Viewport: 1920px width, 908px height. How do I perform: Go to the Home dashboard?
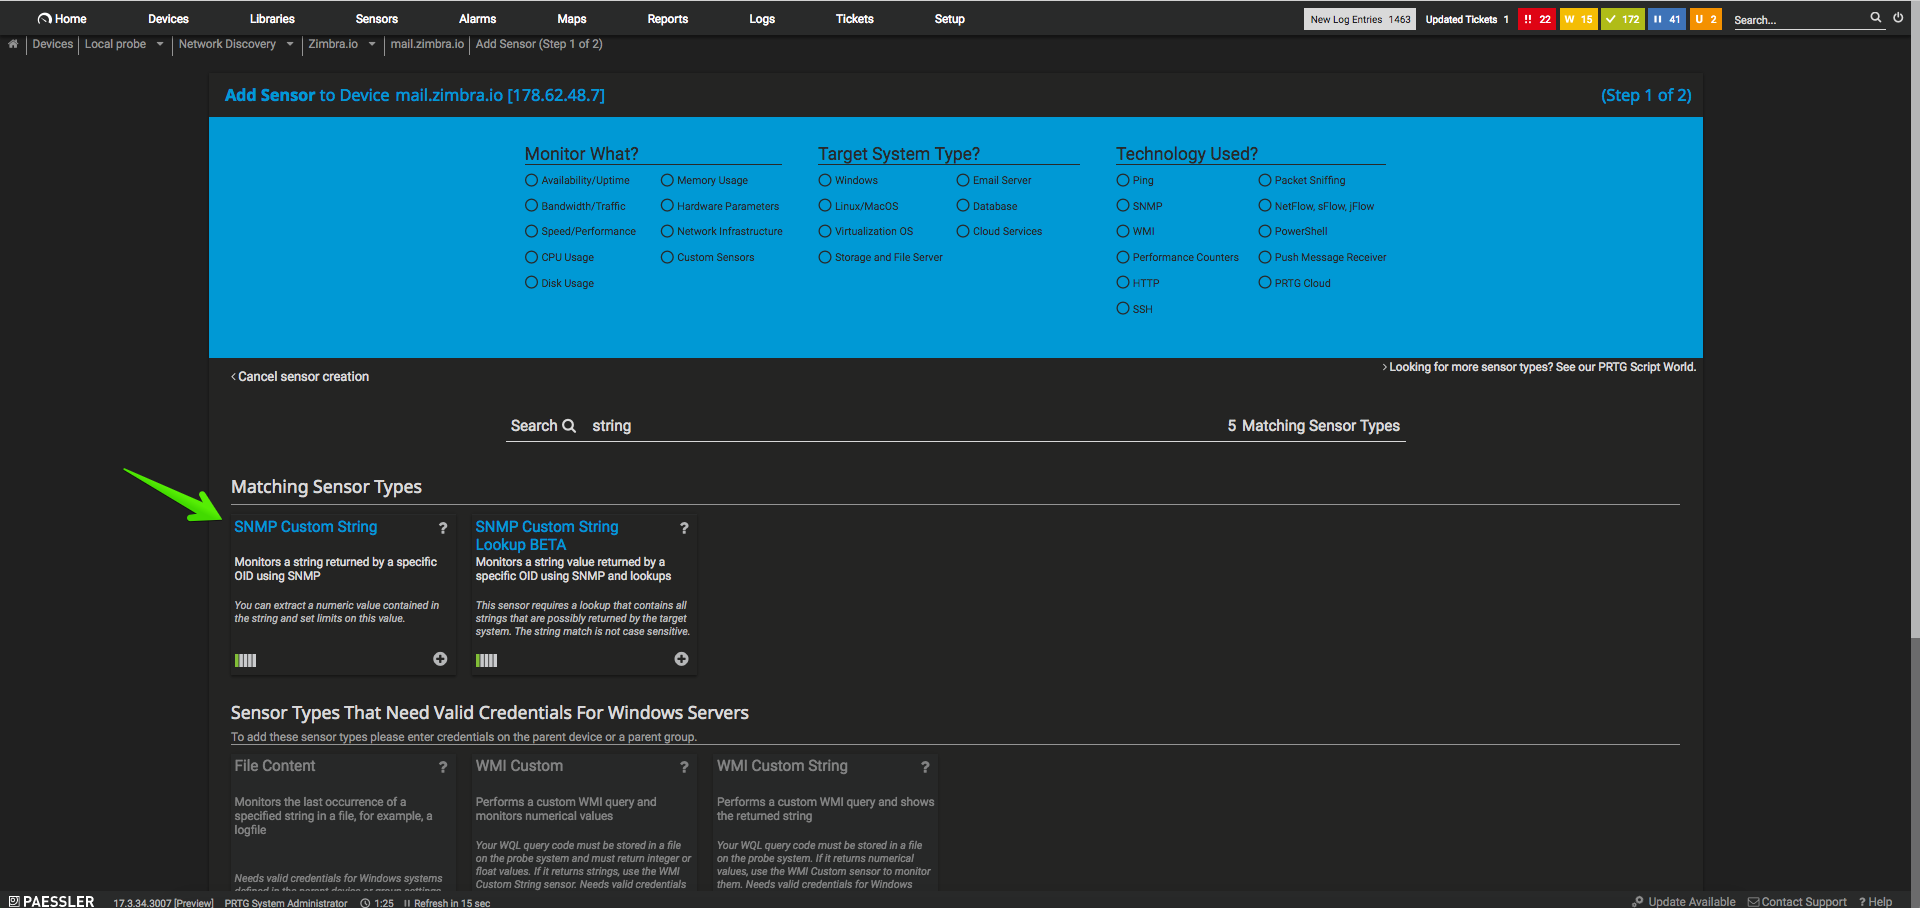[x=62, y=19]
